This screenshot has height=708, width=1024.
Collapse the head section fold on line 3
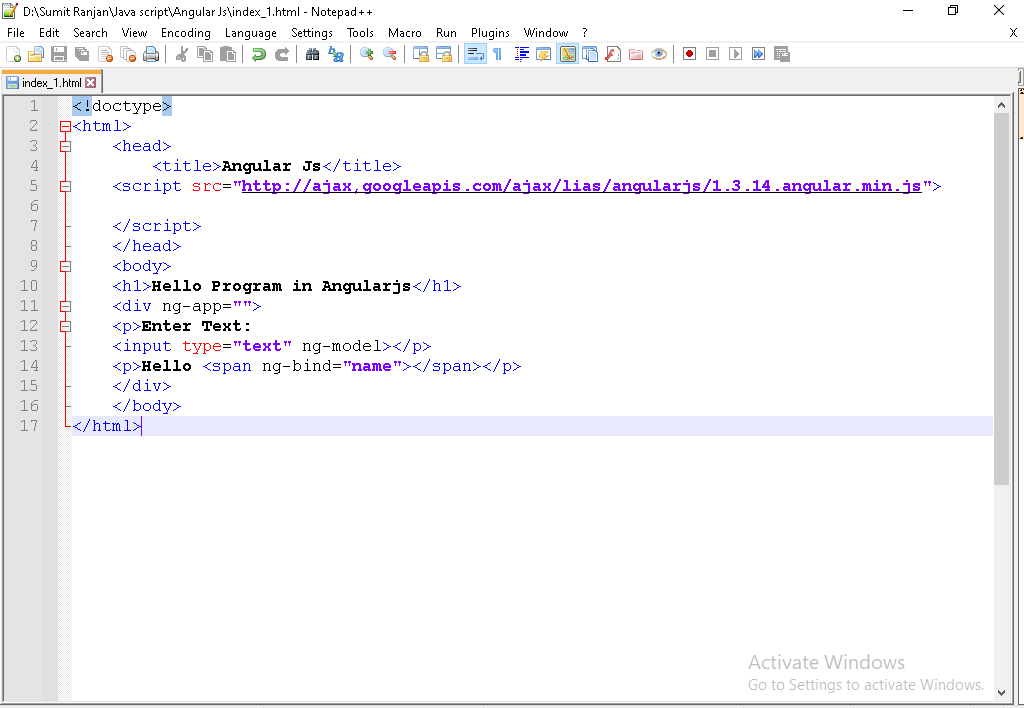[x=65, y=147]
